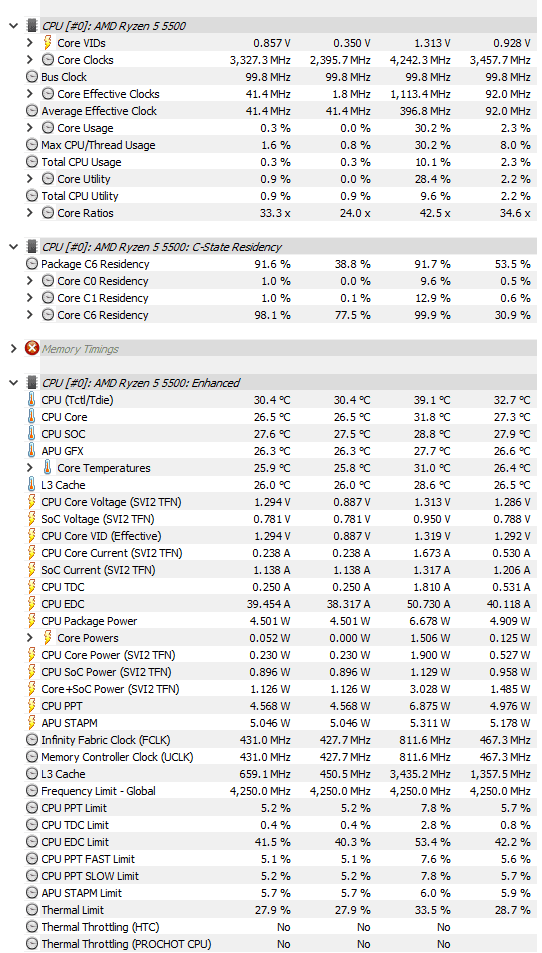Click the clock icon next to Bus Clock
Image resolution: width=542 pixels, height=953 pixels.
click(32, 77)
